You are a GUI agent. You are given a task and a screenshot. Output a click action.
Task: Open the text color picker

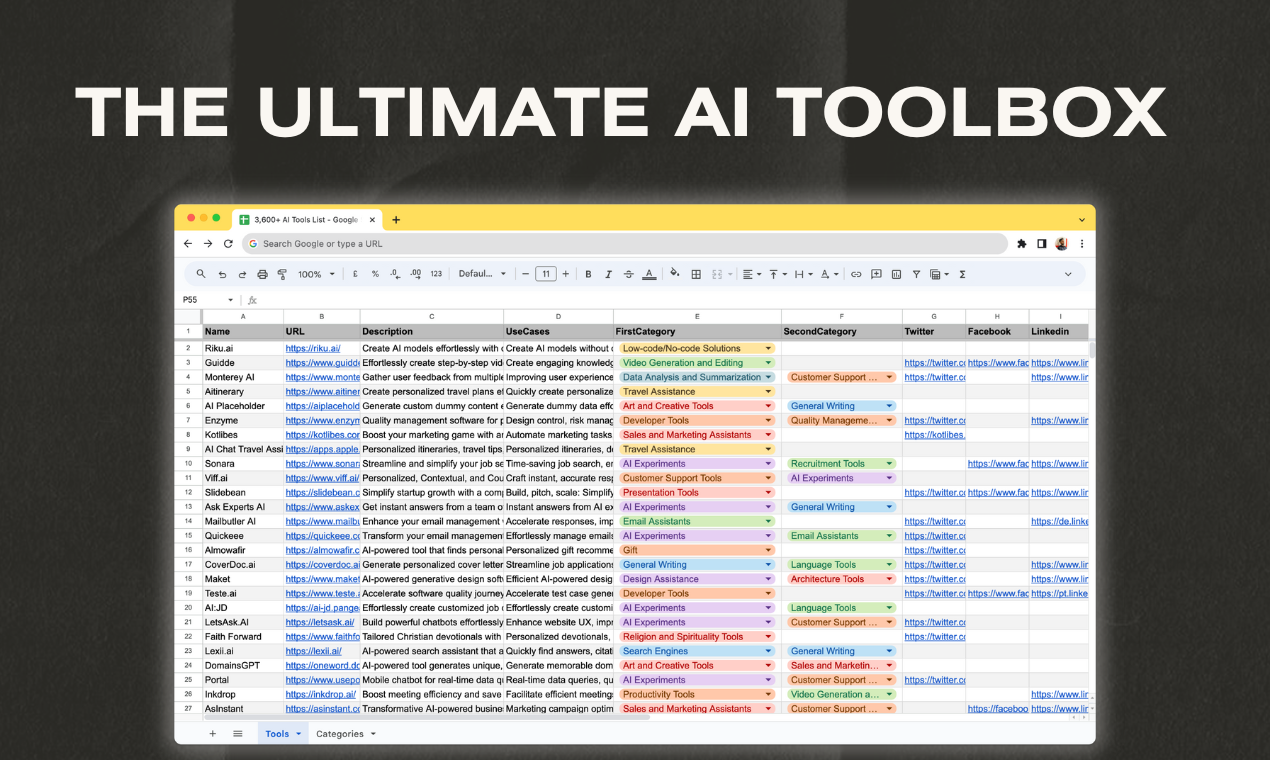pos(649,274)
